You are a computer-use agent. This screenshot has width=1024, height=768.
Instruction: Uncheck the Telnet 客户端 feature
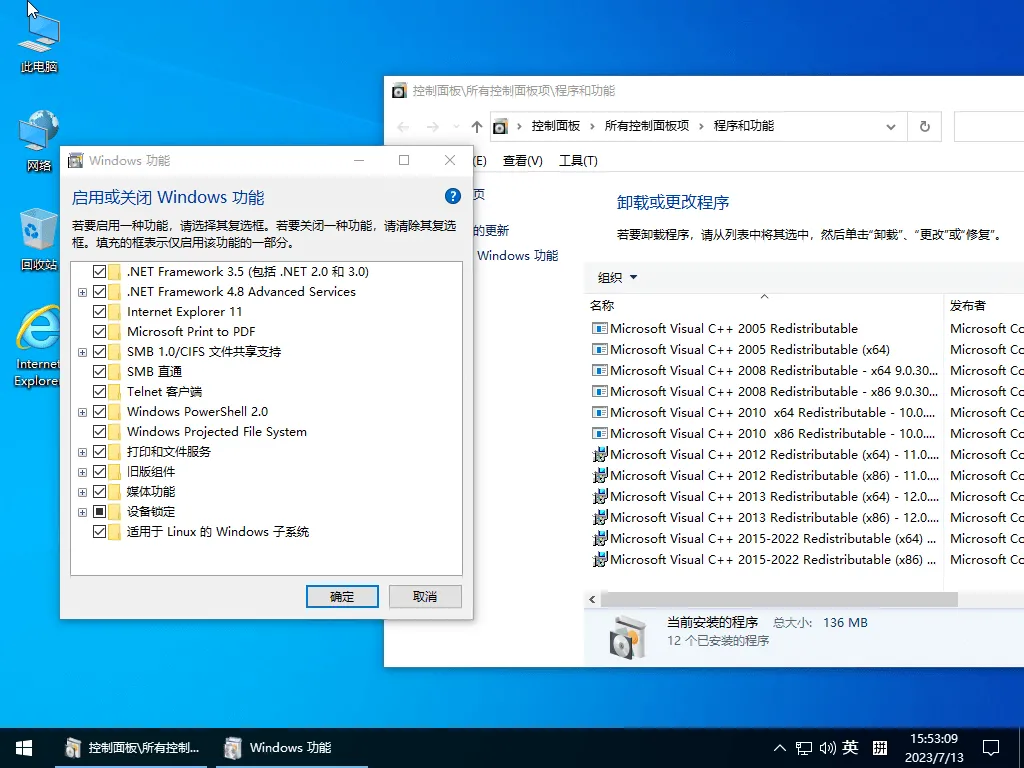[98, 391]
